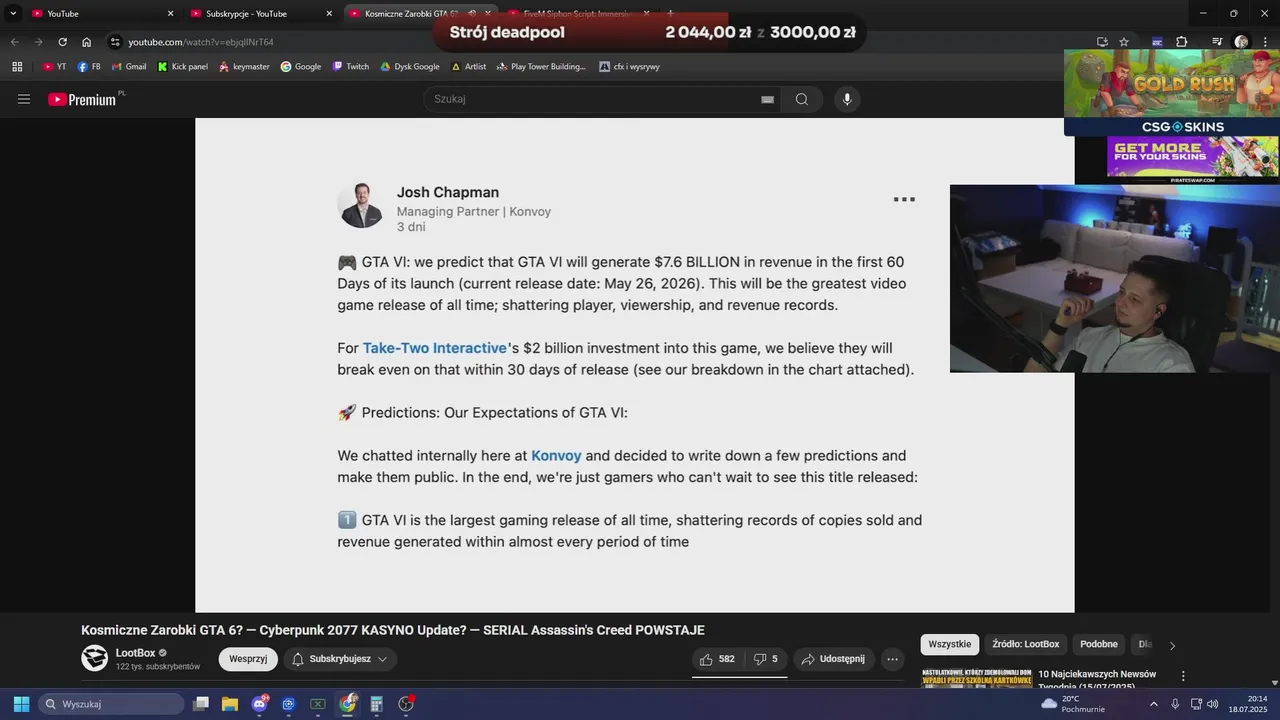Click the Wesprzyj join button

[248, 659]
